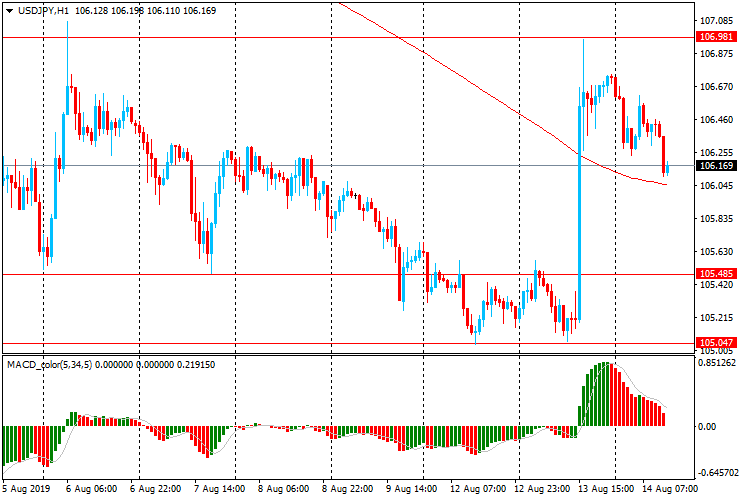The height and width of the screenshot is (500, 740).
Task: Click the 0.851262 MACD scale value
Action: point(717,363)
